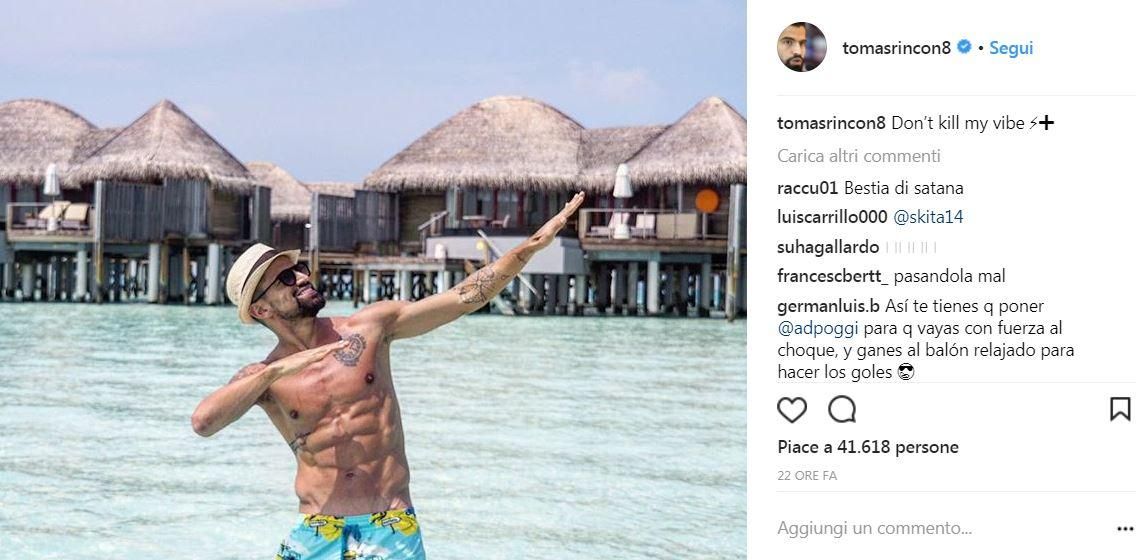Visit commenter raccu01's profile
1140x560 pixels.
[807, 188]
